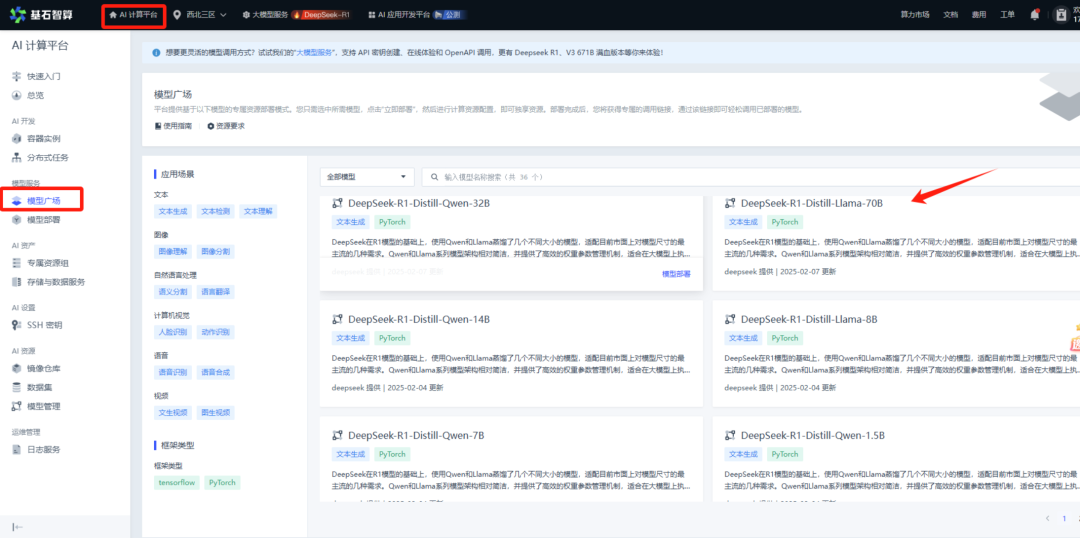
Task: Click 文本生成 tag on the Qwen-14B card
Action: pos(351,338)
